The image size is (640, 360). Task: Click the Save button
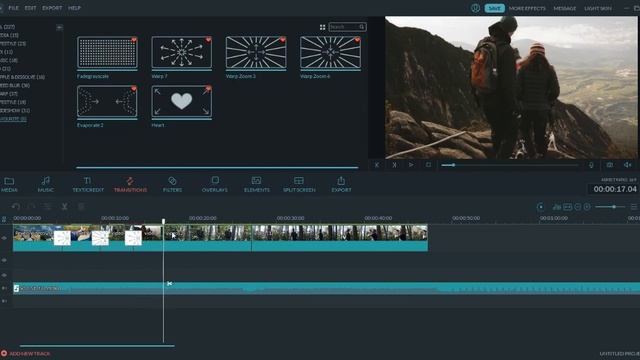(x=495, y=8)
